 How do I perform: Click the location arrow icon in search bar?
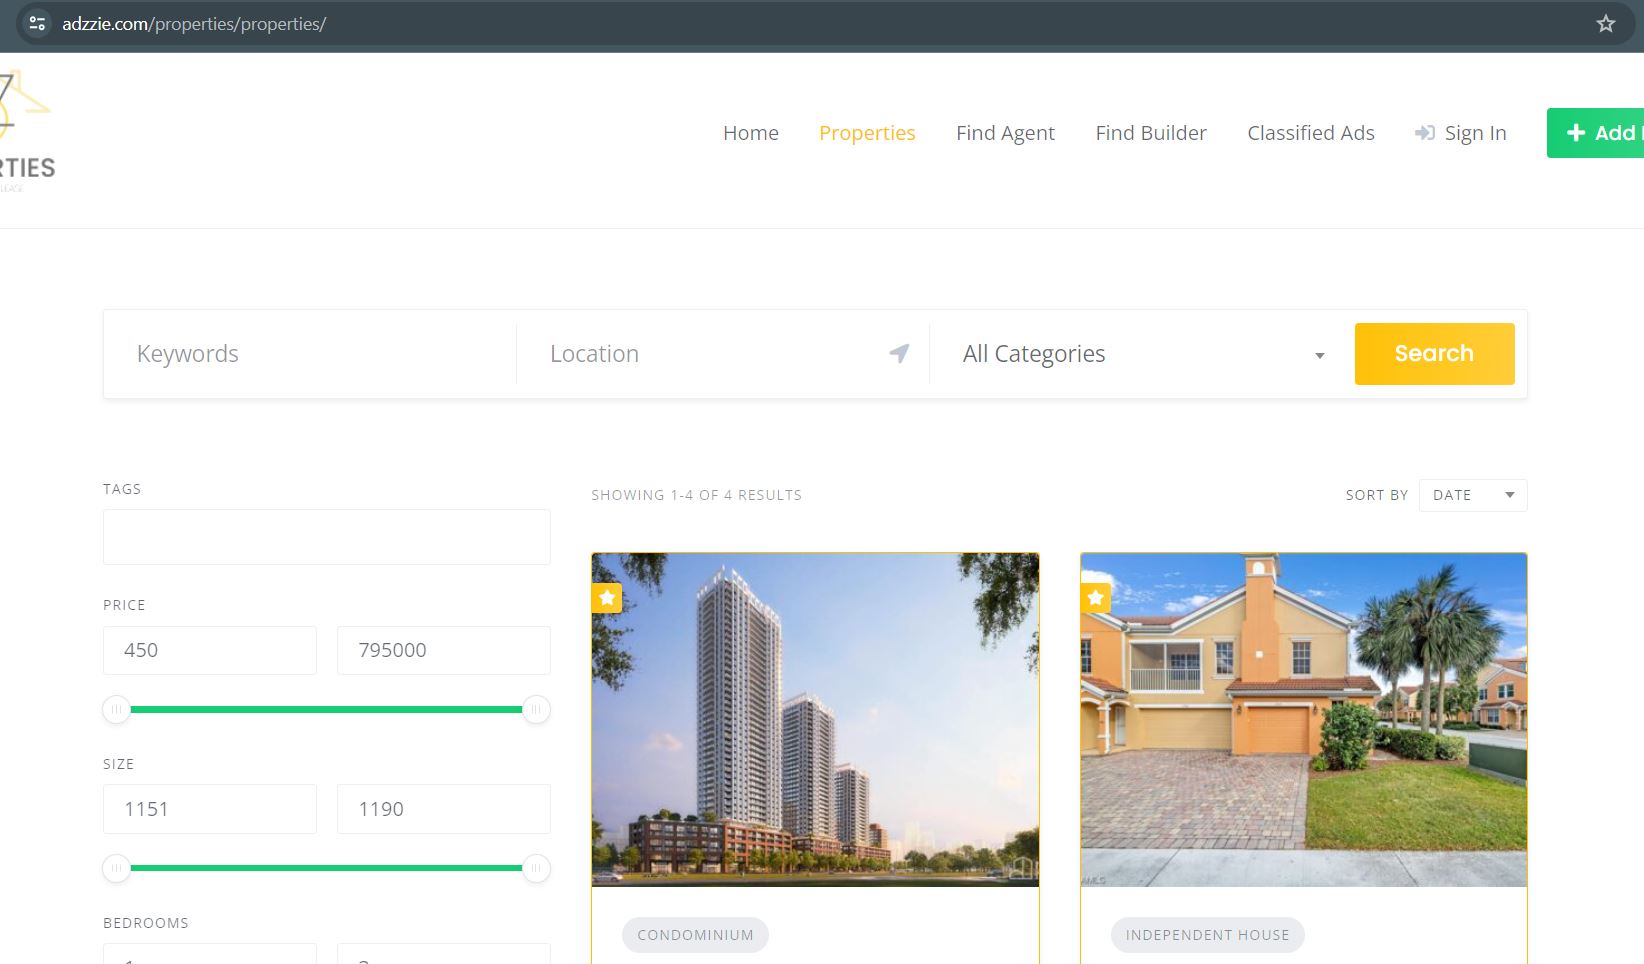[899, 353]
